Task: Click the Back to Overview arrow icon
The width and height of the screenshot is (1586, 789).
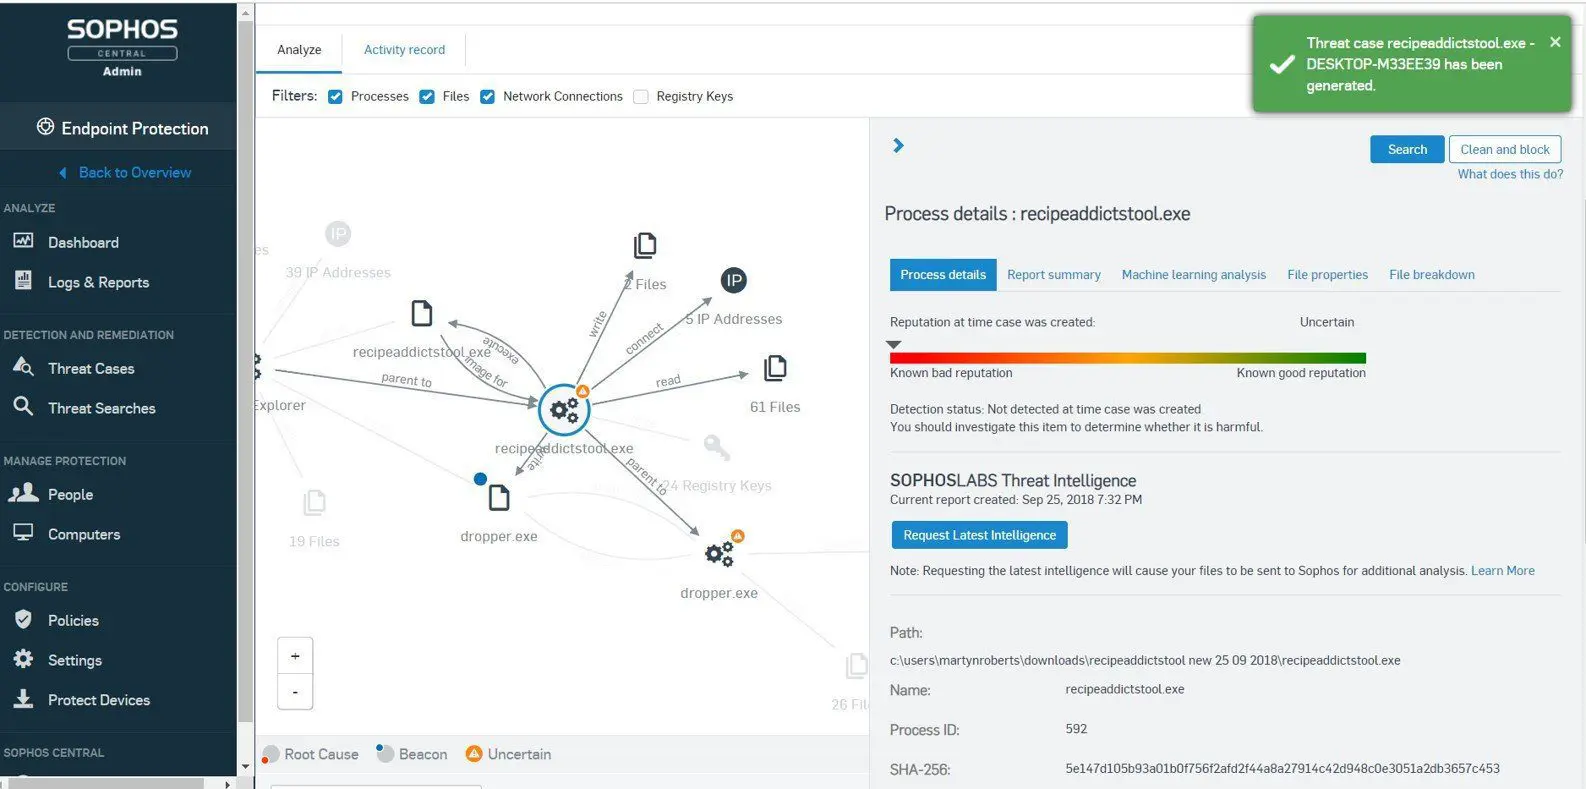Action: 63,173
